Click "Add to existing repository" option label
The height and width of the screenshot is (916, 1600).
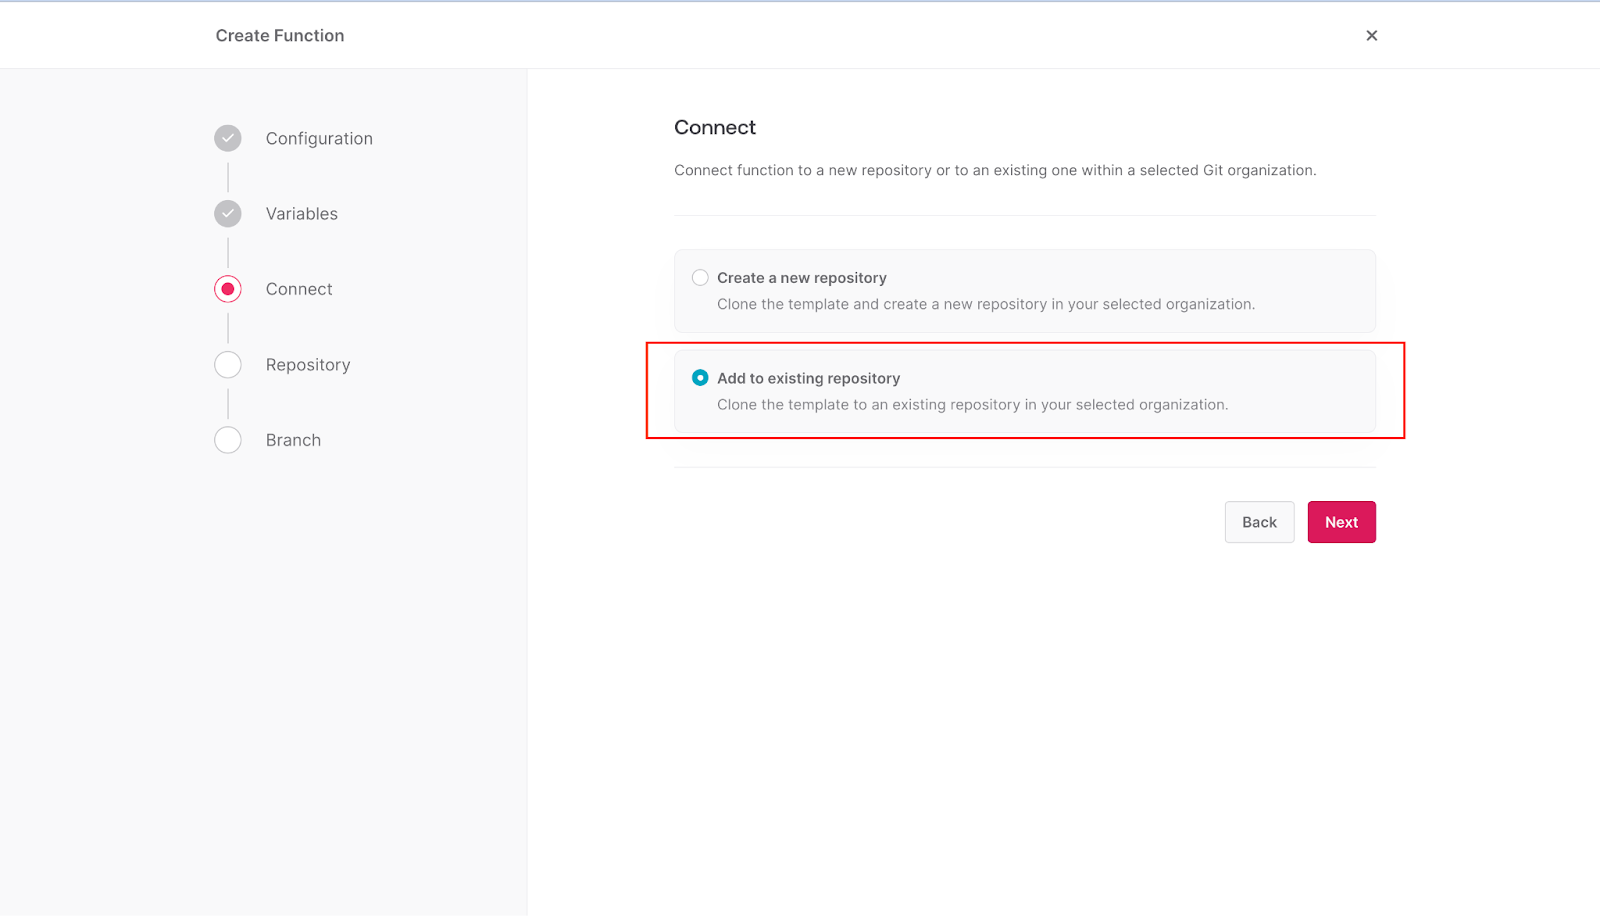pos(808,378)
